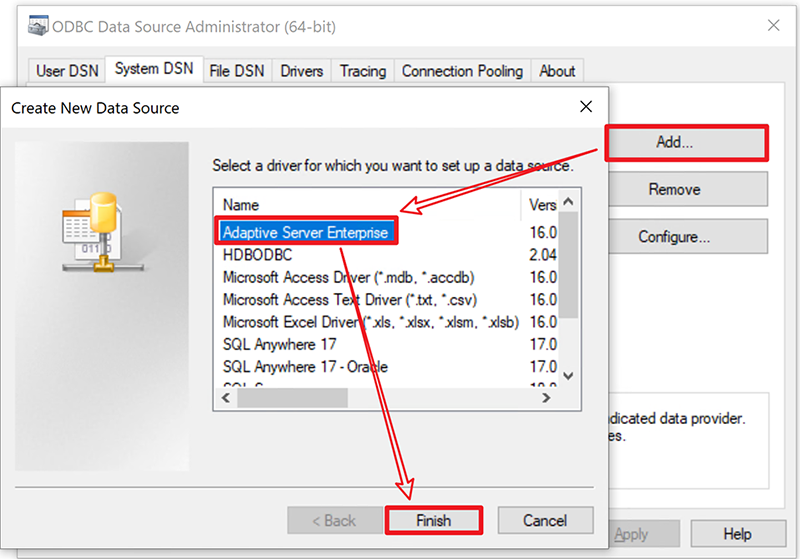This screenshot has width=800, height=559.
Task: Cancel the new data source wizard
Action: [x=546, y=521]
